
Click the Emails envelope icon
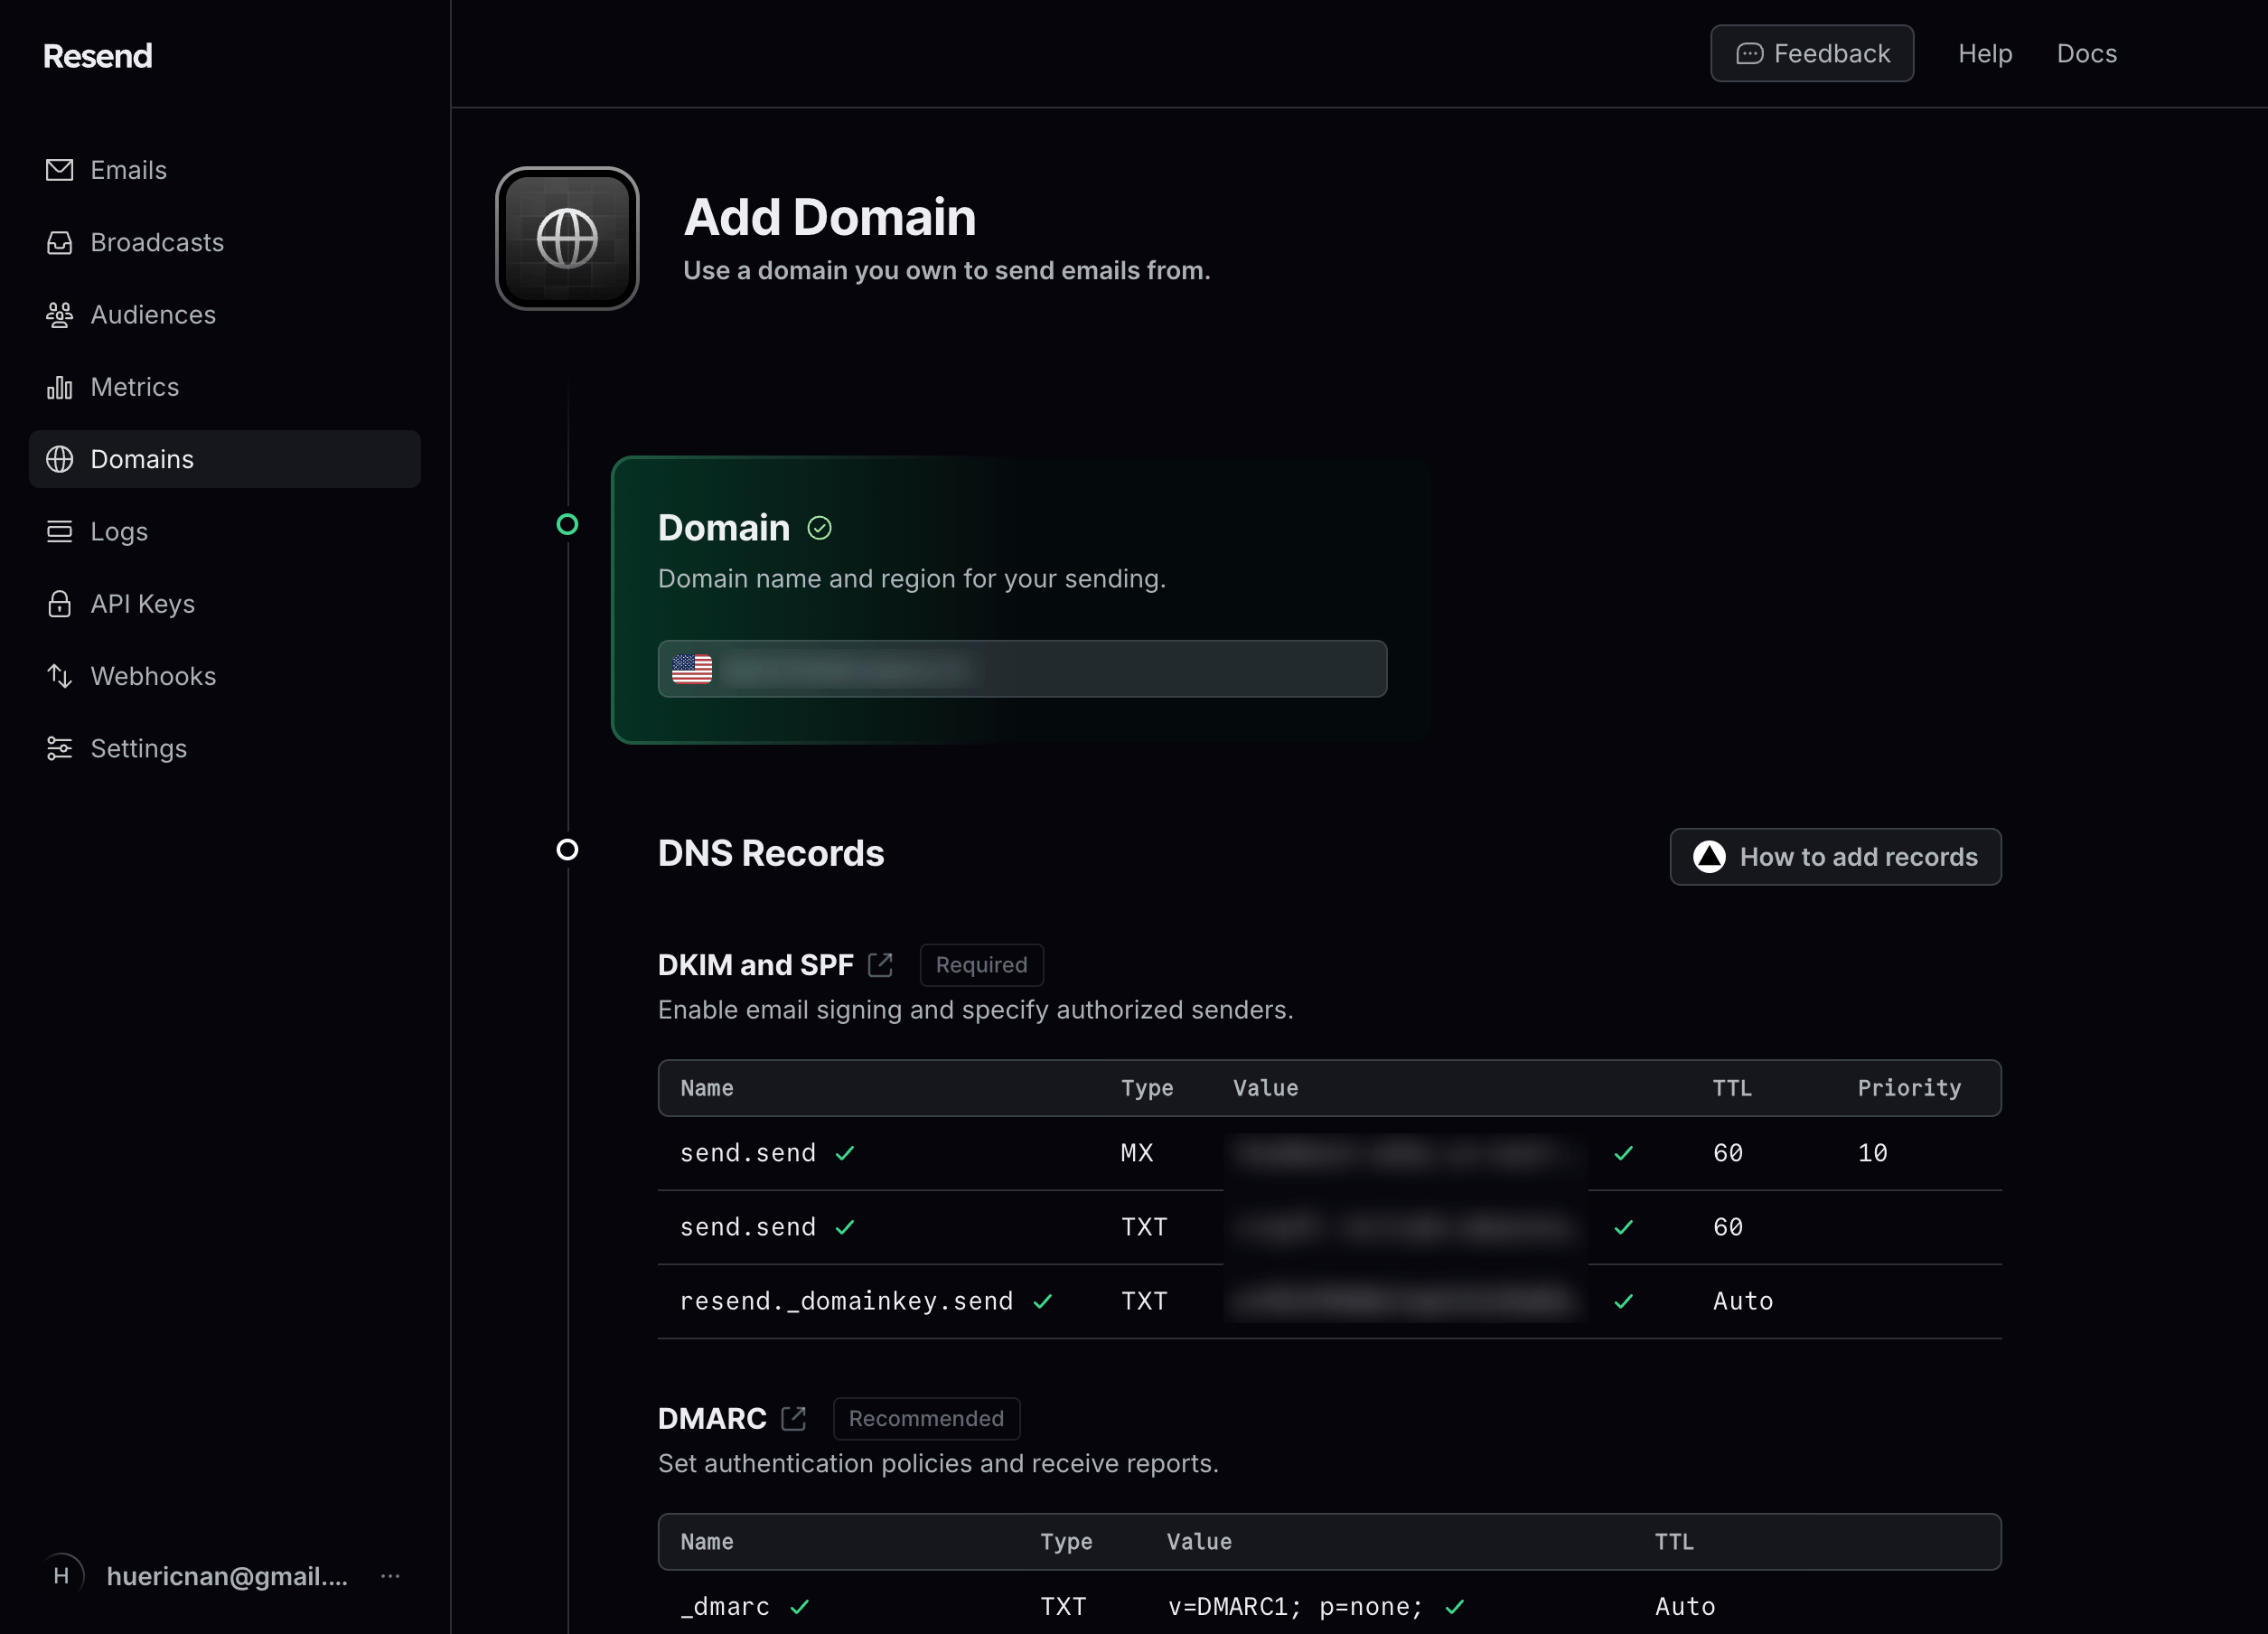(60, 170)
